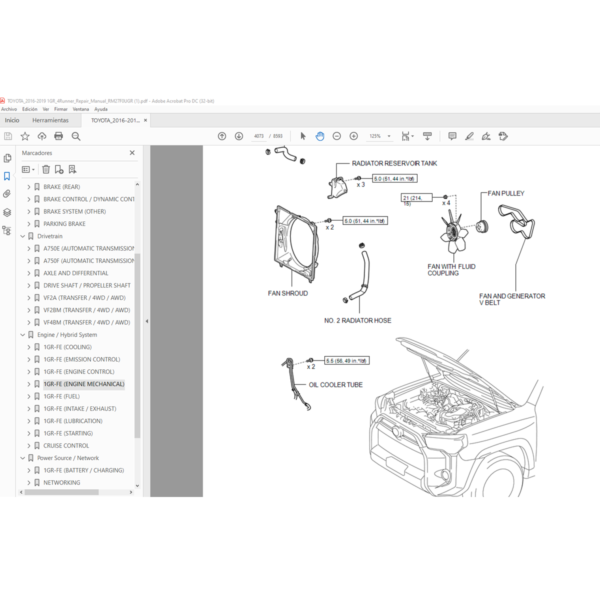Expand the CRUISE CONTROL bookmark
Screen dimensions: 600x600
tap(29, 446)
